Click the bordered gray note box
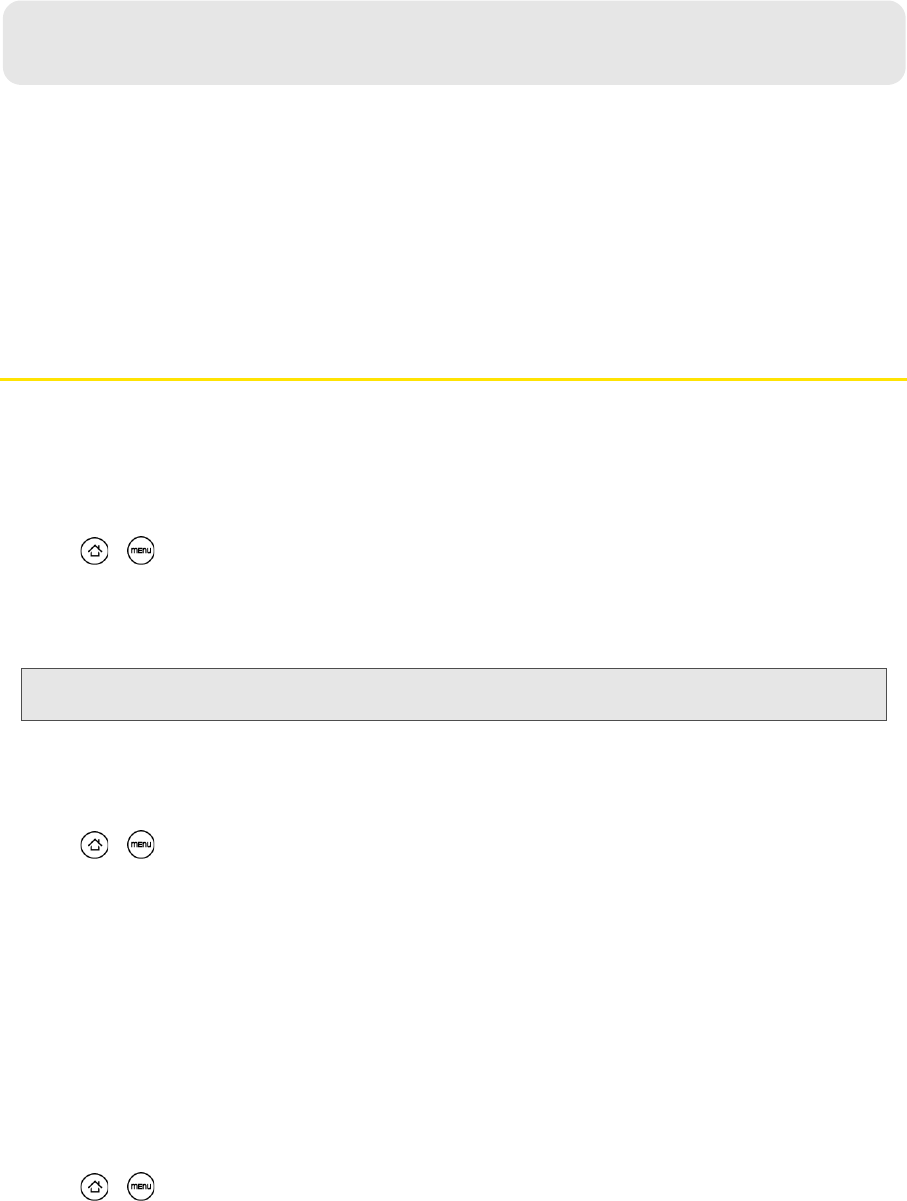Viewport: 907px width, 1201px height. (454, 694)
